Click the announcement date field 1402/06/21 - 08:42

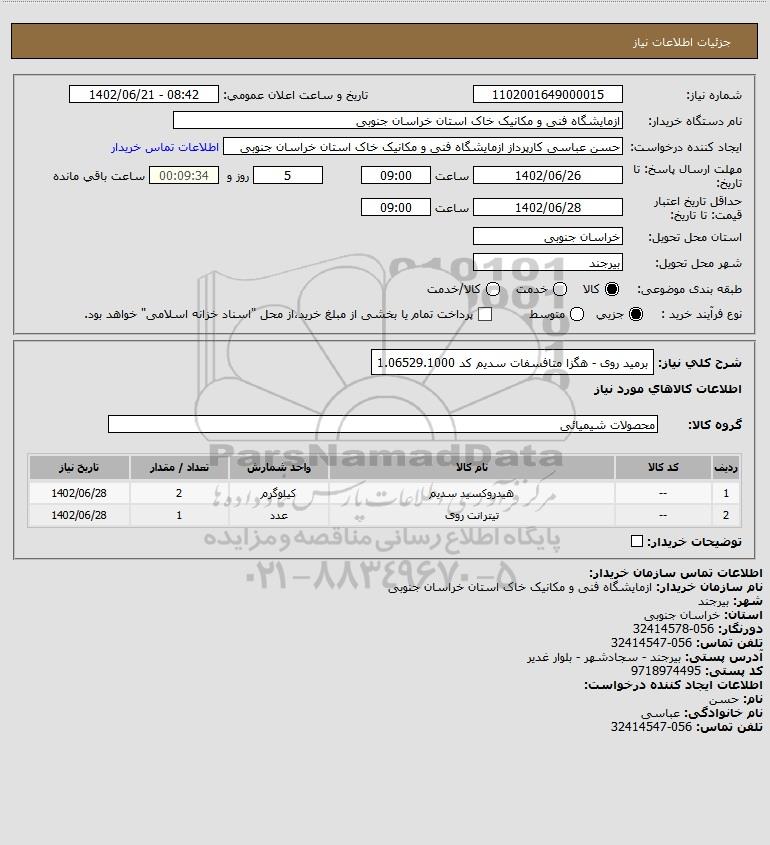144,94
